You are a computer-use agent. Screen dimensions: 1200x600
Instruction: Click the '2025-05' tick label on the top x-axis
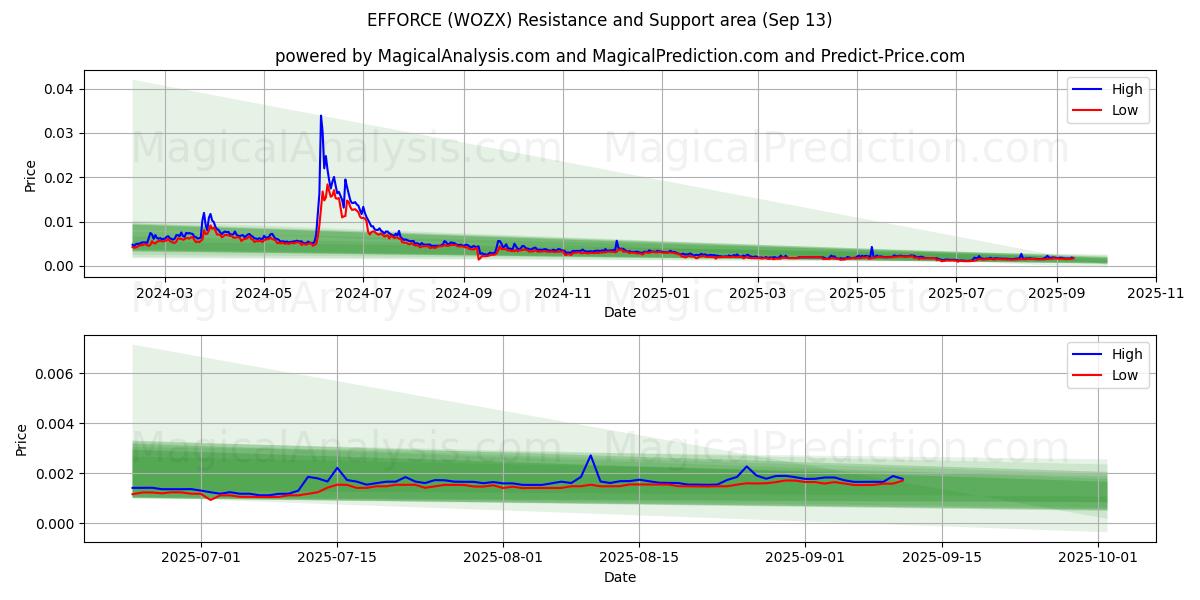(x=858, y=294)
